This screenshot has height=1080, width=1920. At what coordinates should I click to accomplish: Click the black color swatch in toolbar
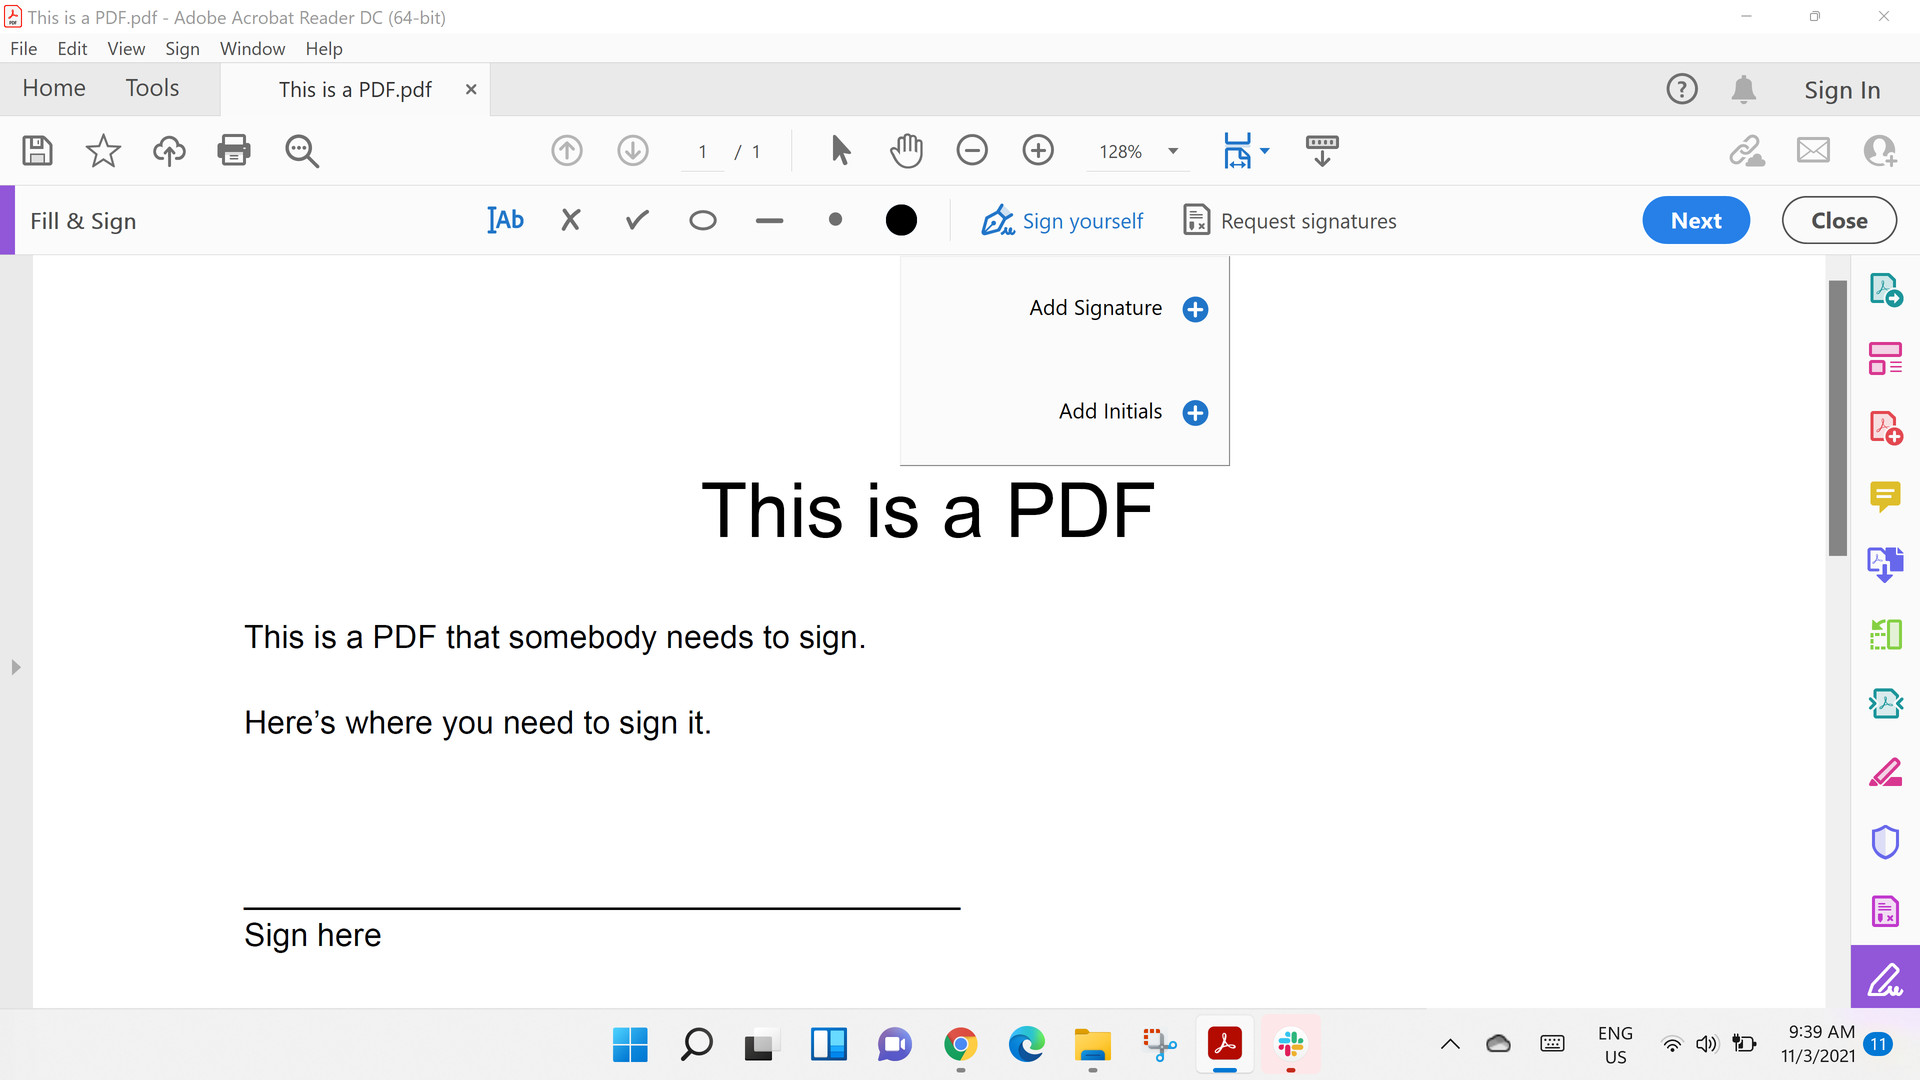[902, 220]
